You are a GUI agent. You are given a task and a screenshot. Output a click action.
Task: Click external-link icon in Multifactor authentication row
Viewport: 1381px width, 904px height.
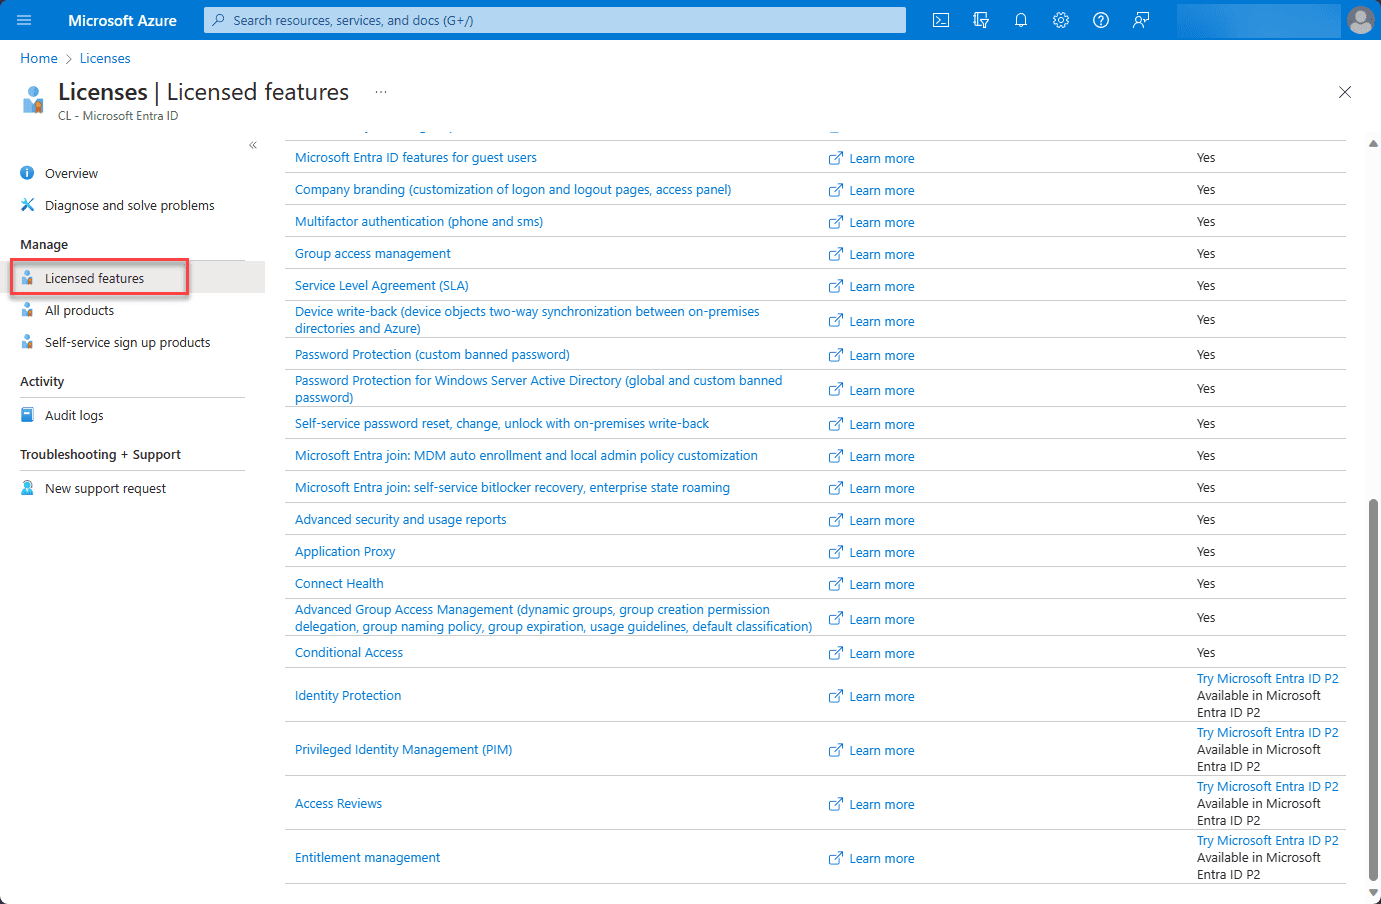[836, 222]
